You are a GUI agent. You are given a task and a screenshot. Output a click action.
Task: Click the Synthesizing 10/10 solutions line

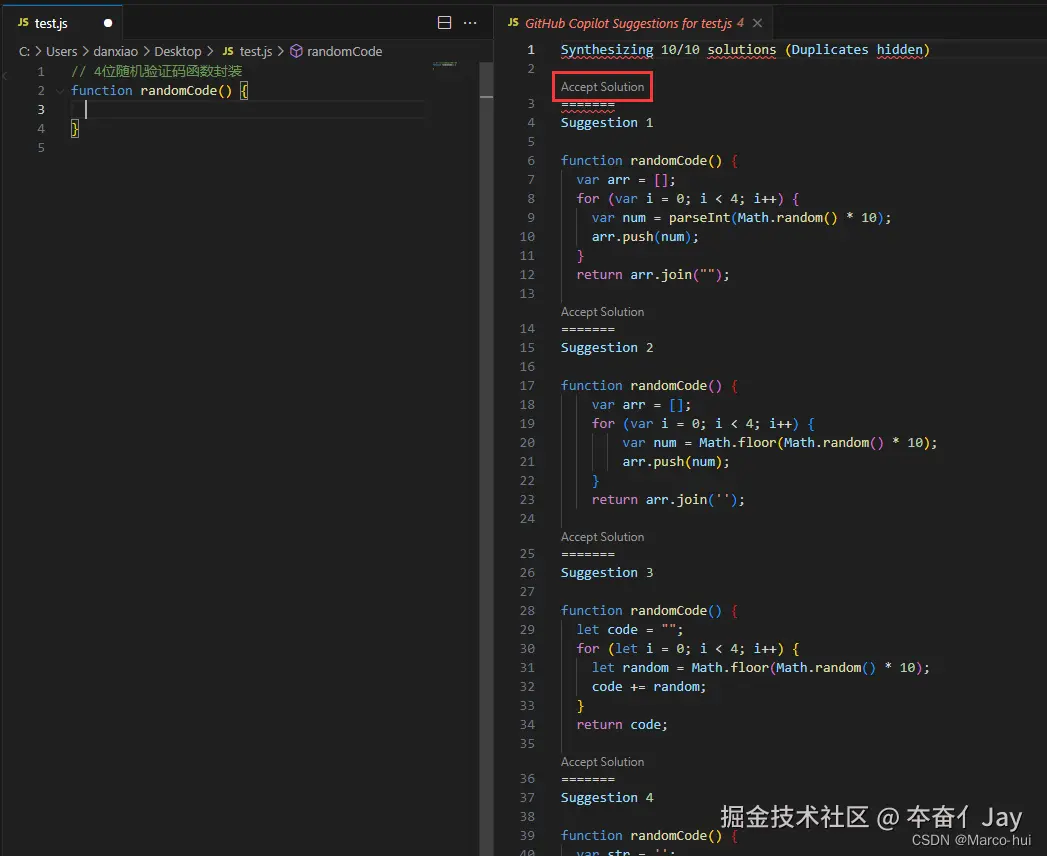pos(745,50)
